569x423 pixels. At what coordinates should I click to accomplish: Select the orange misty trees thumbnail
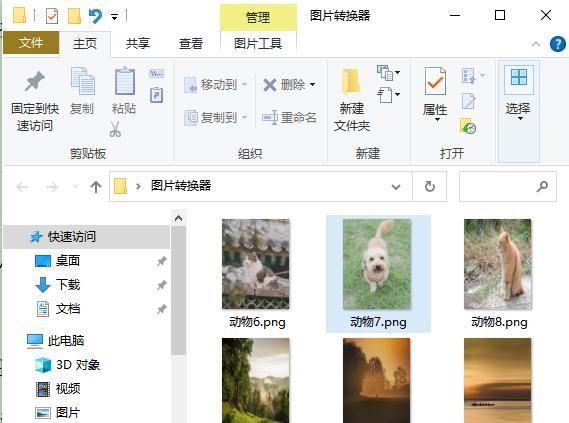click(x=377, y=380)
